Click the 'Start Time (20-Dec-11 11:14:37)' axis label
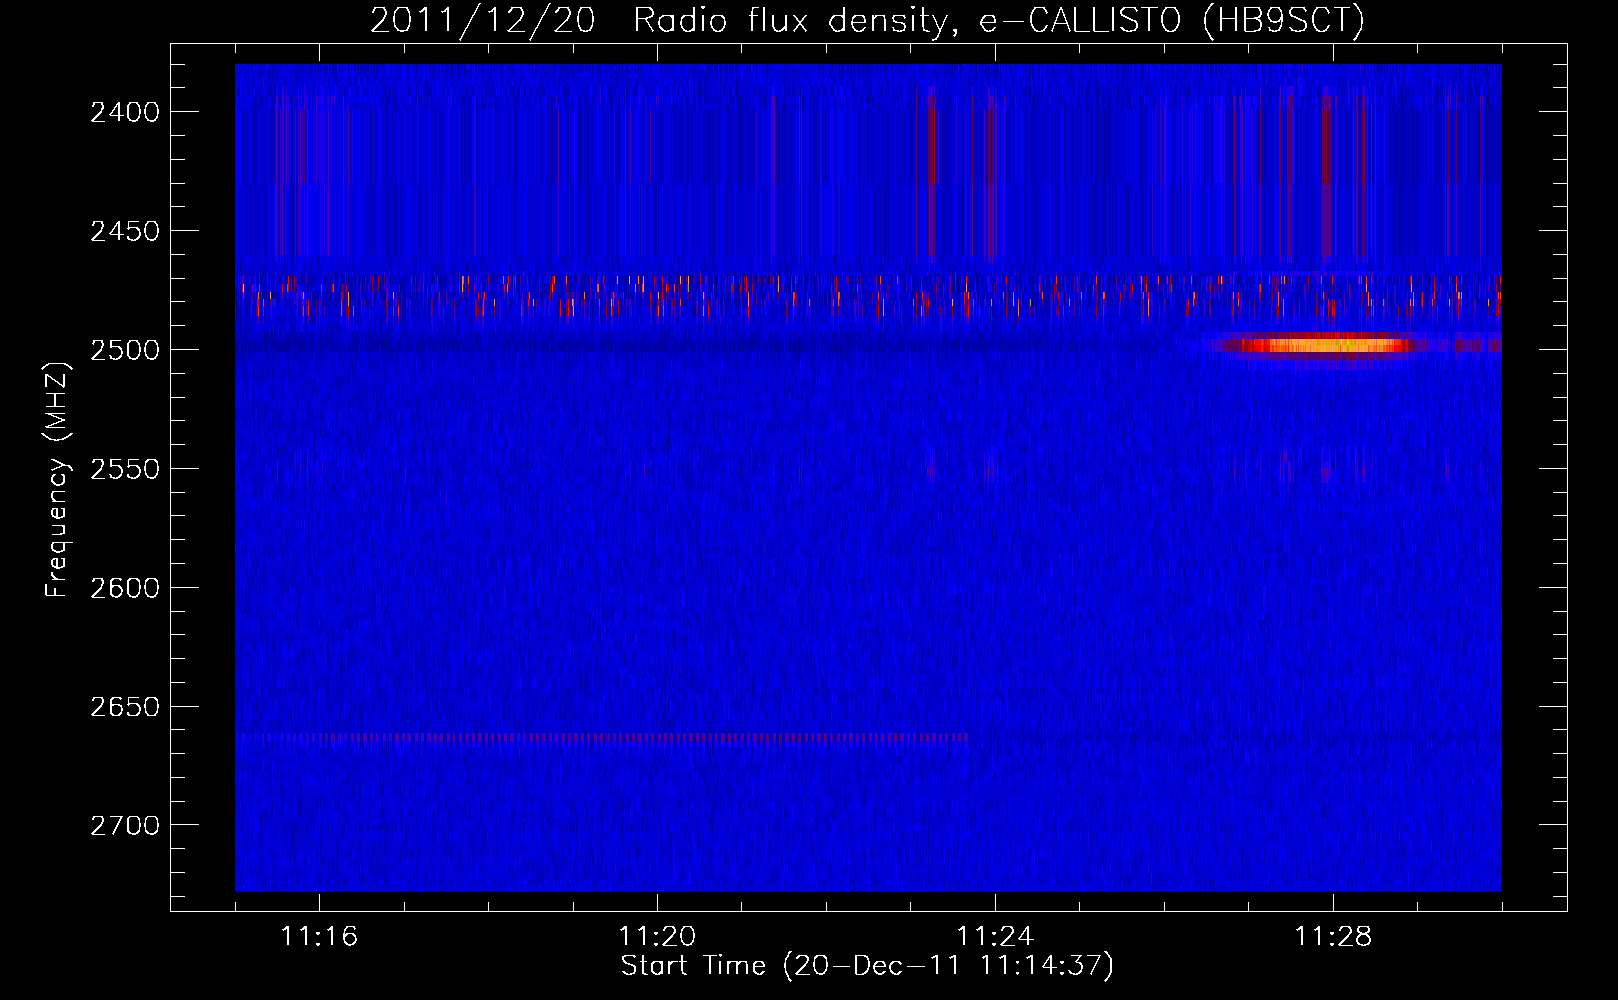Viewport: 1618px width, 1000px height. pos(867,966)
